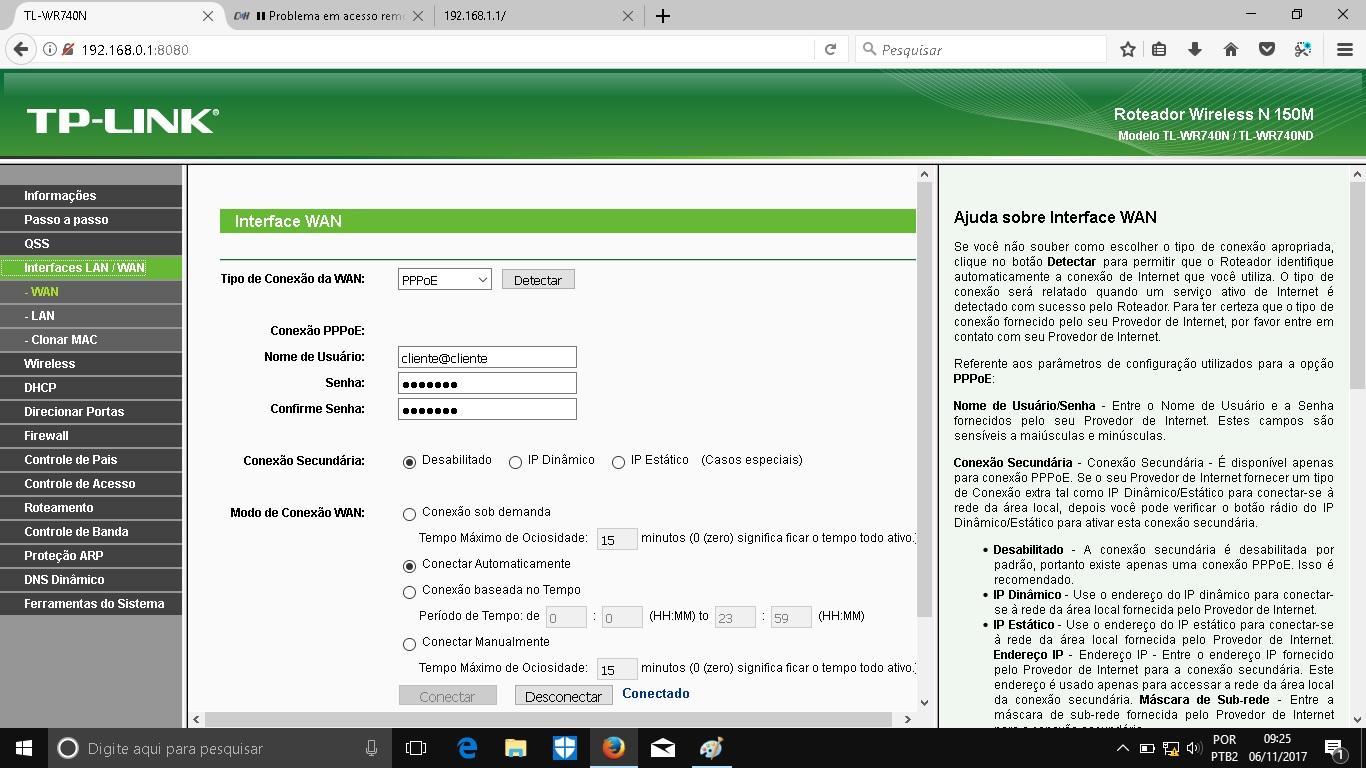Switch to the Problema em acesso remoto tab
Image resolution: width=1366 pixels, height=768 pixels.
point(326,16)
